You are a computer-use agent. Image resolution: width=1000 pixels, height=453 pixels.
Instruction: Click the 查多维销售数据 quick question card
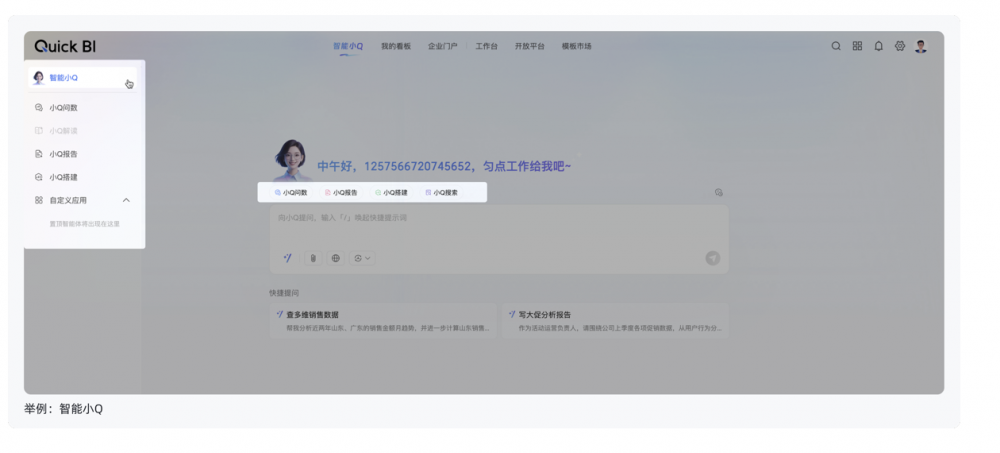[383, 321]
